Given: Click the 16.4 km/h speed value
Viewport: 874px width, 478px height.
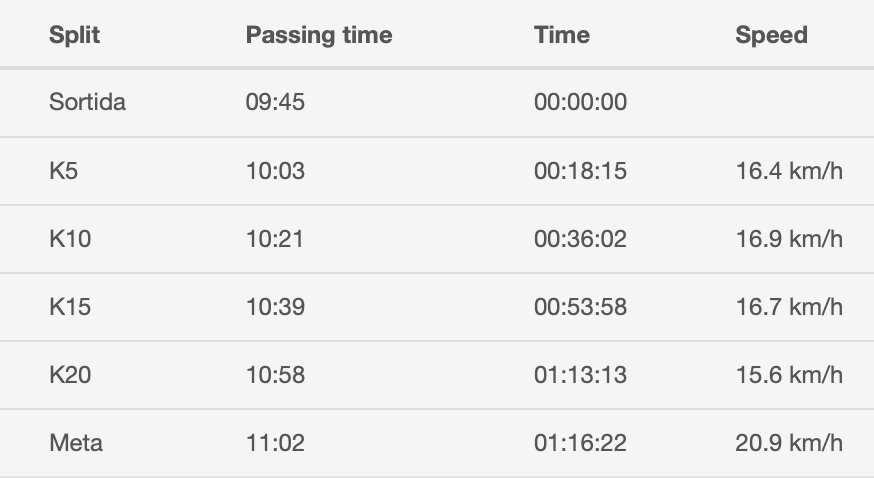Looking at the screenshot, I should [x=789, y=171].
